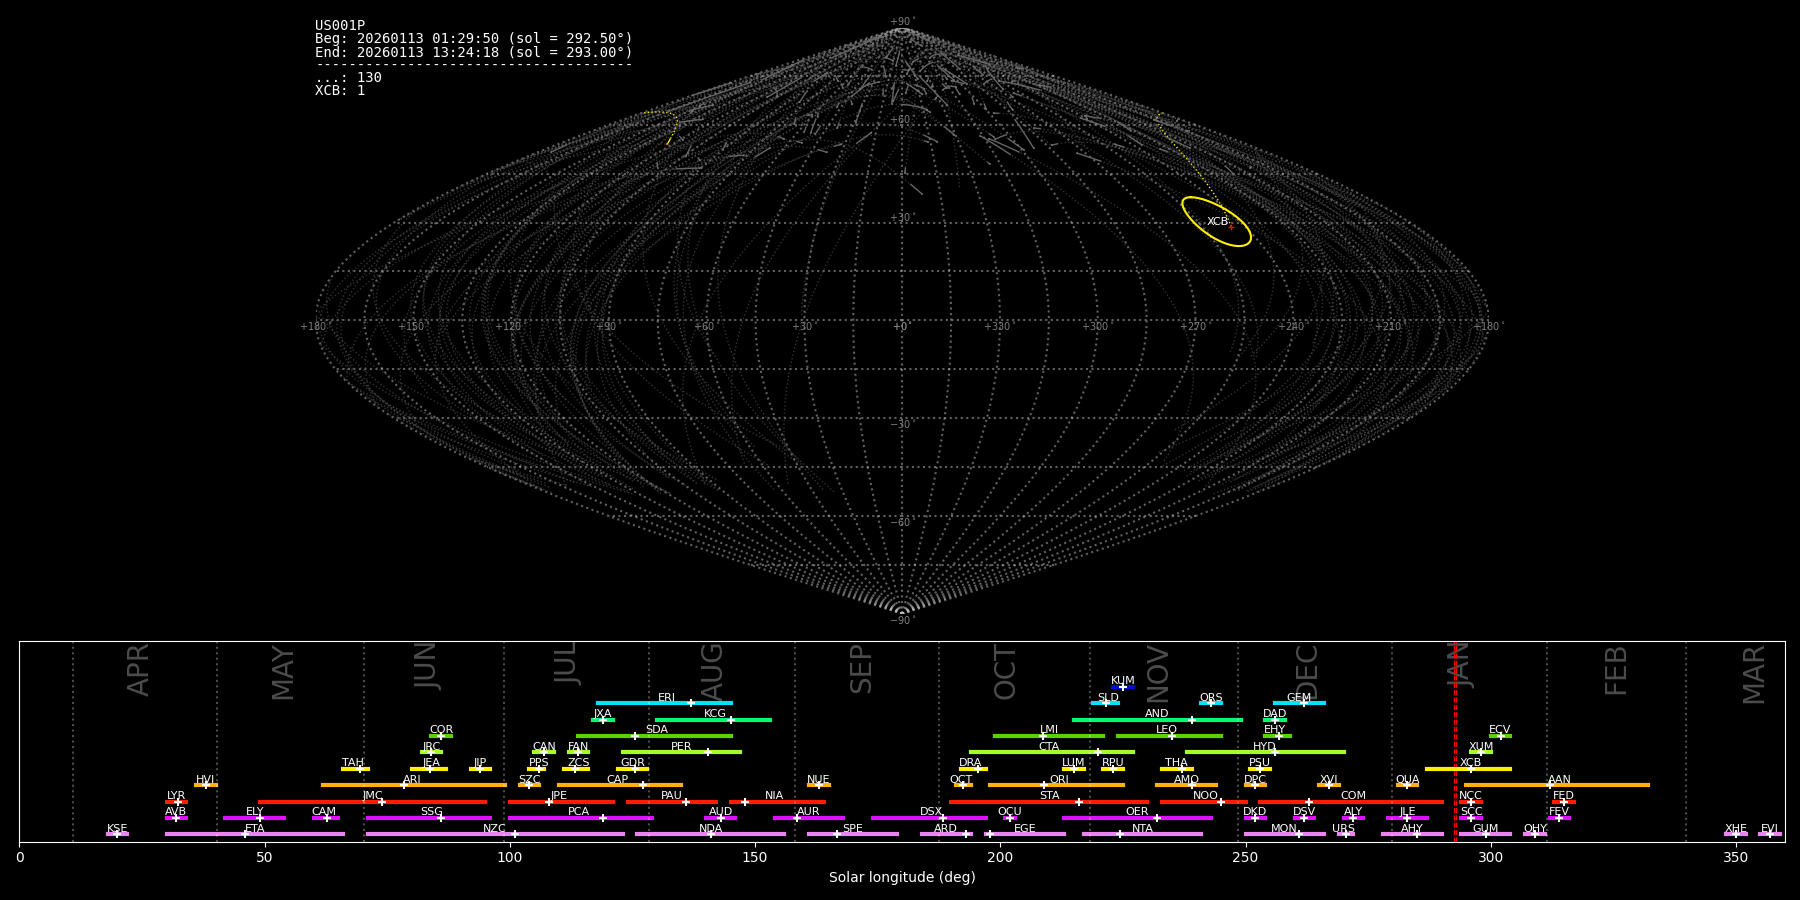This screenshot has height=900, width=1800.
Task: Click the red dashed current solar longitude line
Action: [1455, 741]
